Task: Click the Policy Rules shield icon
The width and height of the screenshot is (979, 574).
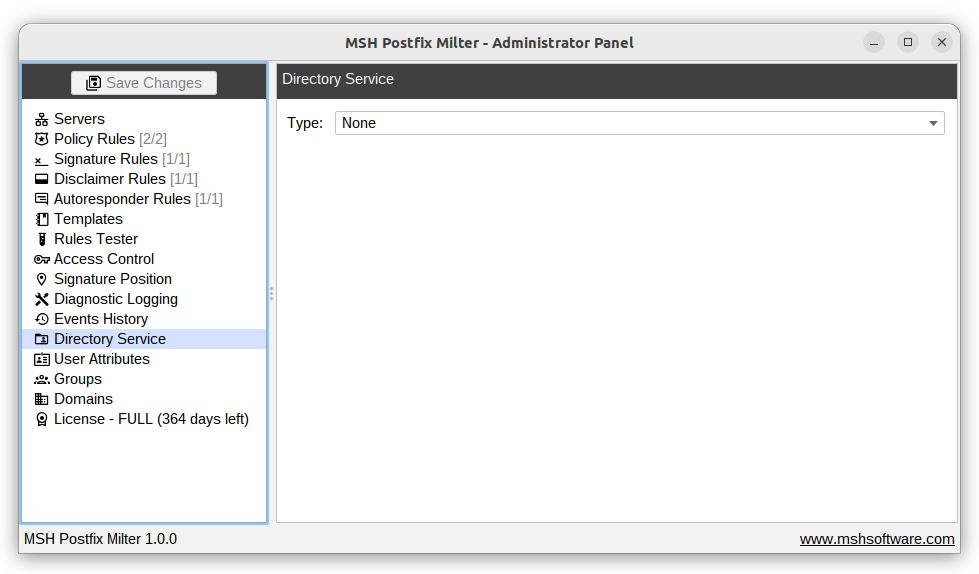Action: click(41, 139)
